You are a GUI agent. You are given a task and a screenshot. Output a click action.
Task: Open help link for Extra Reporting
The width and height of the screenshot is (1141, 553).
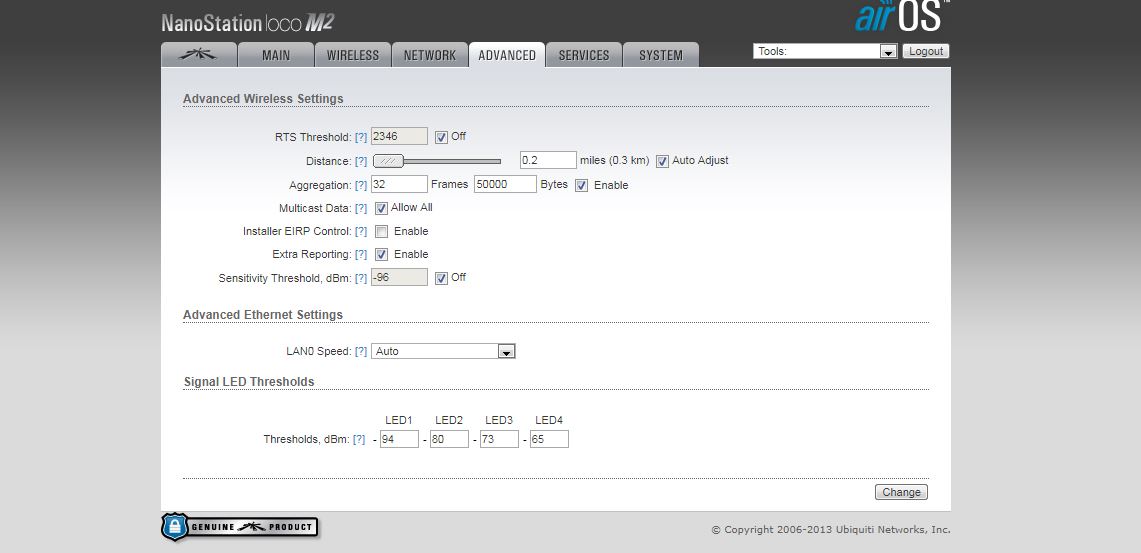click(361, 255)
